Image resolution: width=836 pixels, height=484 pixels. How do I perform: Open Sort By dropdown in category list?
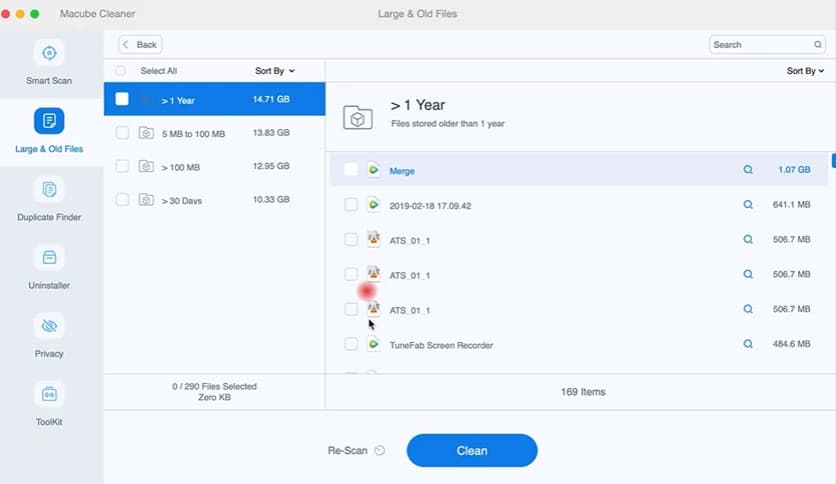(275, 71)
